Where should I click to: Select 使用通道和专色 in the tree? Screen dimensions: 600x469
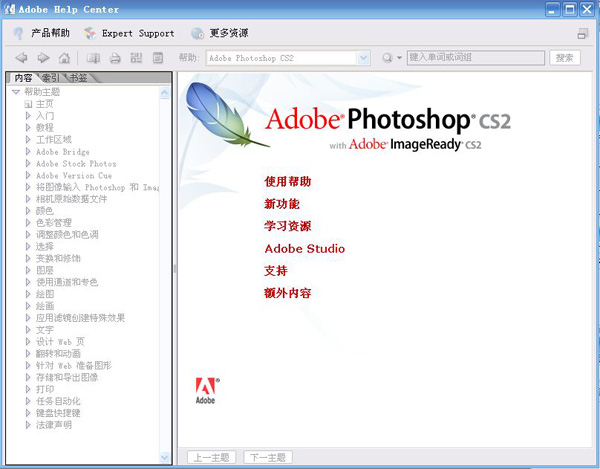[x=67, y=282]
